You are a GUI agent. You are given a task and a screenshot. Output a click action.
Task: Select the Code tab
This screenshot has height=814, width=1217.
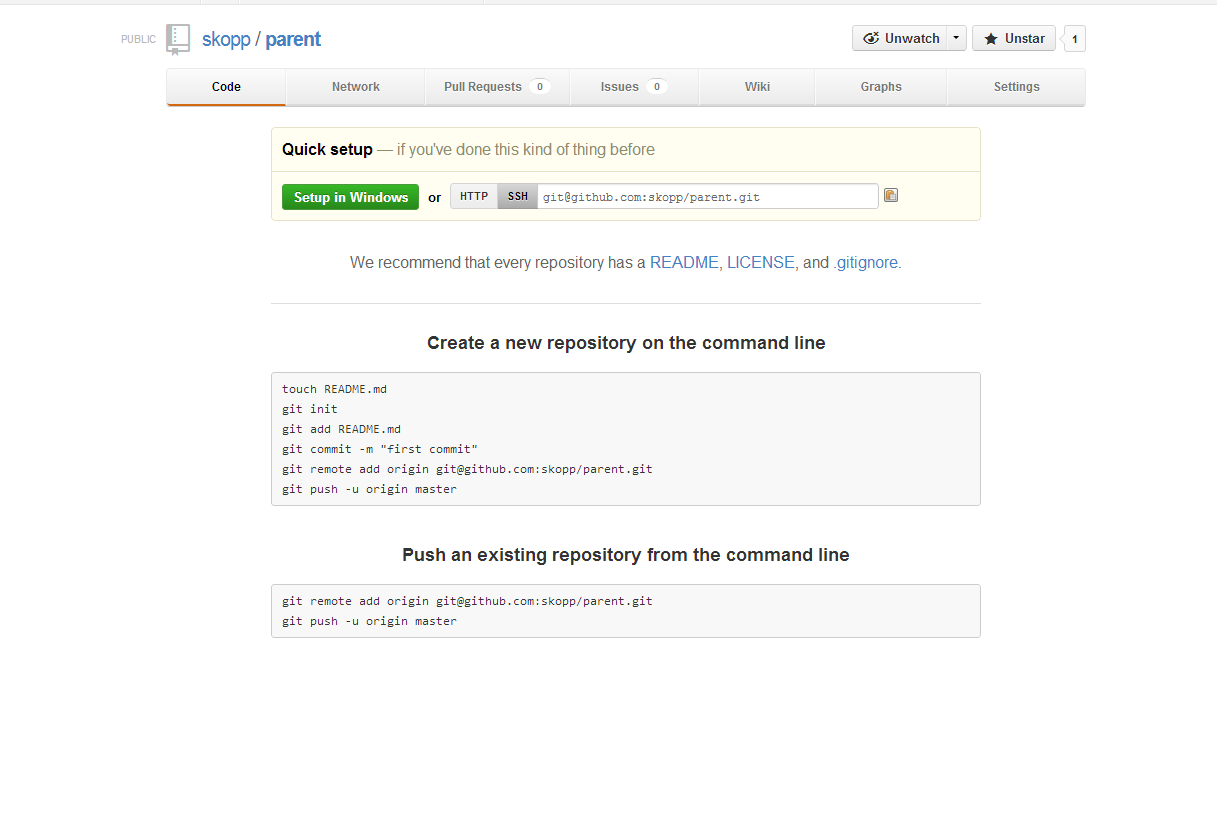click(226, 87)
